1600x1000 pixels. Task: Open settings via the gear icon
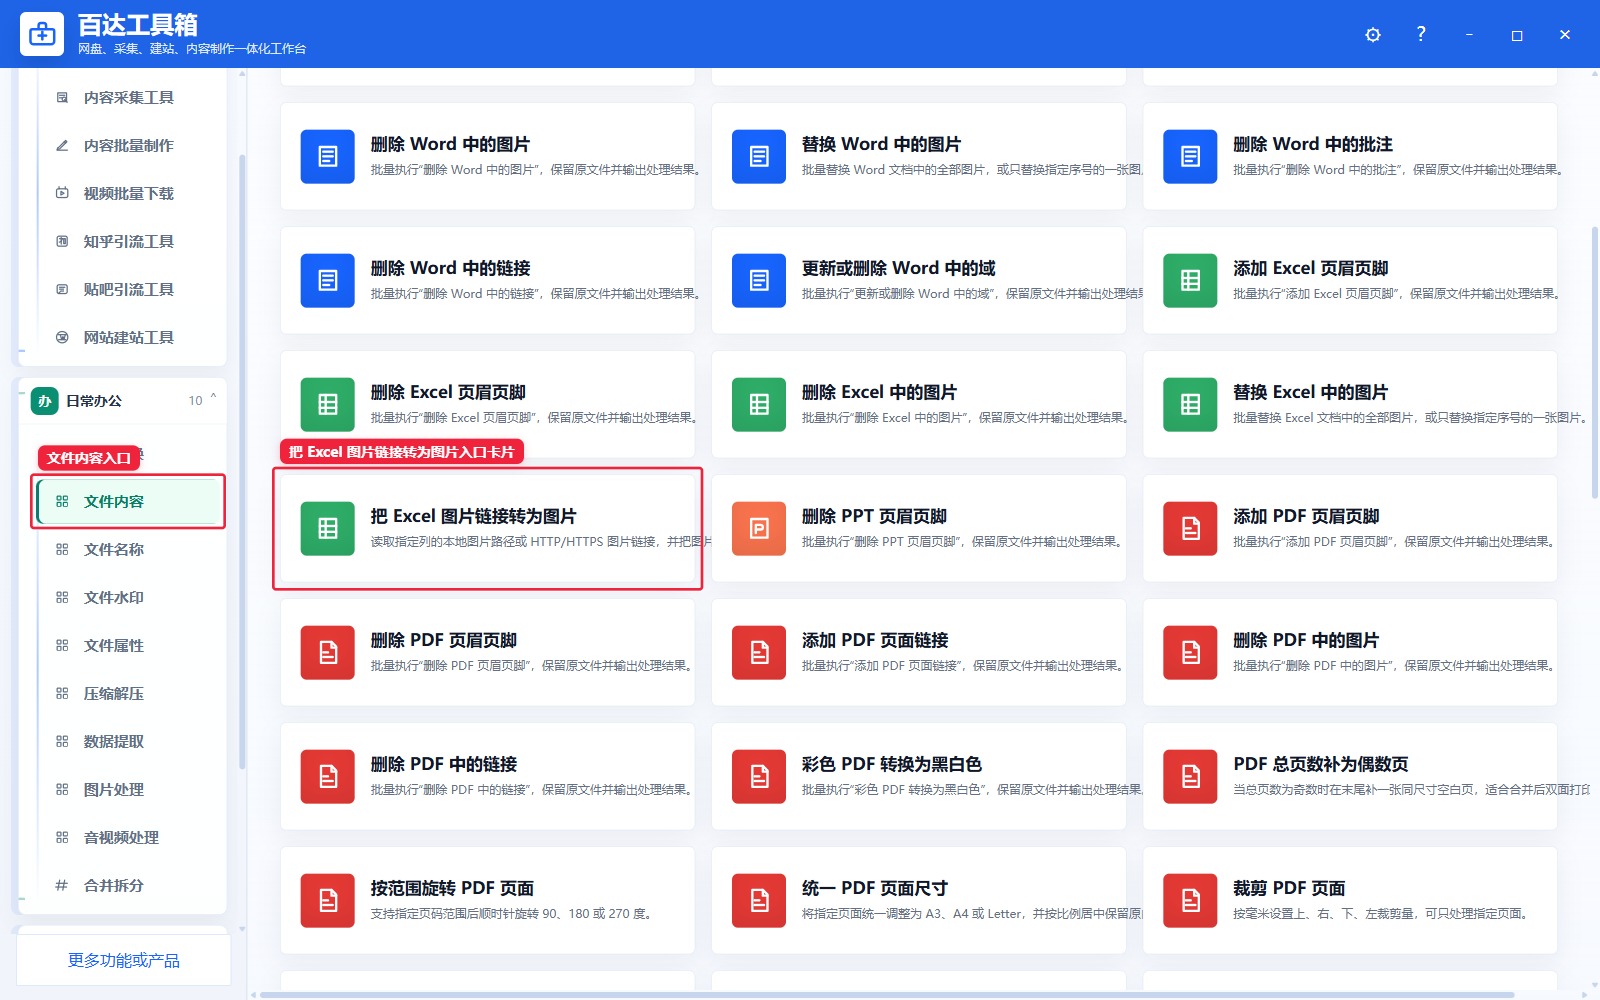point(1373,35)
